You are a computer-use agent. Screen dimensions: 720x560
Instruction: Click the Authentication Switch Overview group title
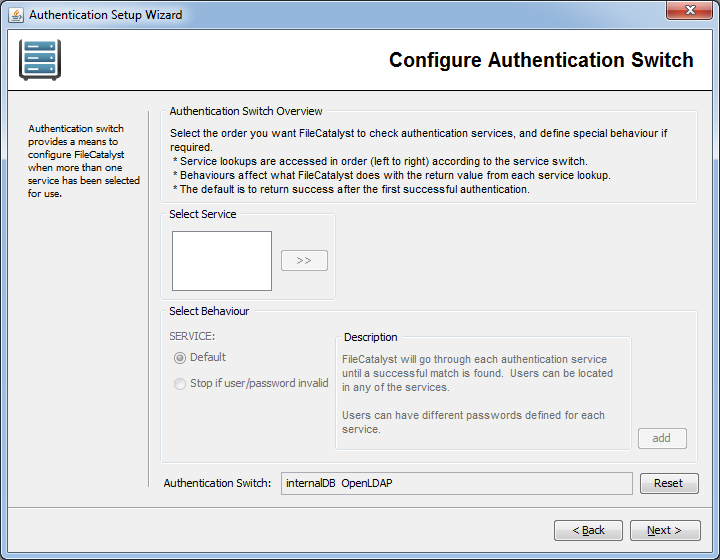point(246,111)
